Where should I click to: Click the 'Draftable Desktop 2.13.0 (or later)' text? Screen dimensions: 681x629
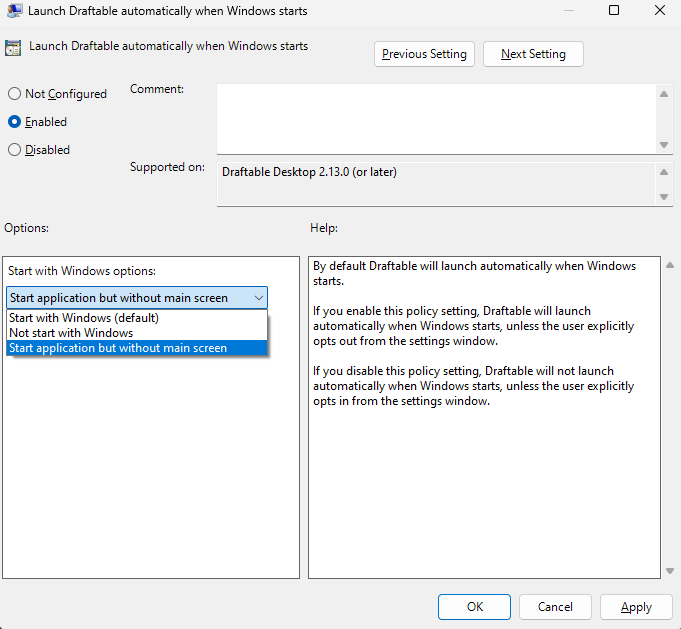pyautogui.click(x=309, y=172)
